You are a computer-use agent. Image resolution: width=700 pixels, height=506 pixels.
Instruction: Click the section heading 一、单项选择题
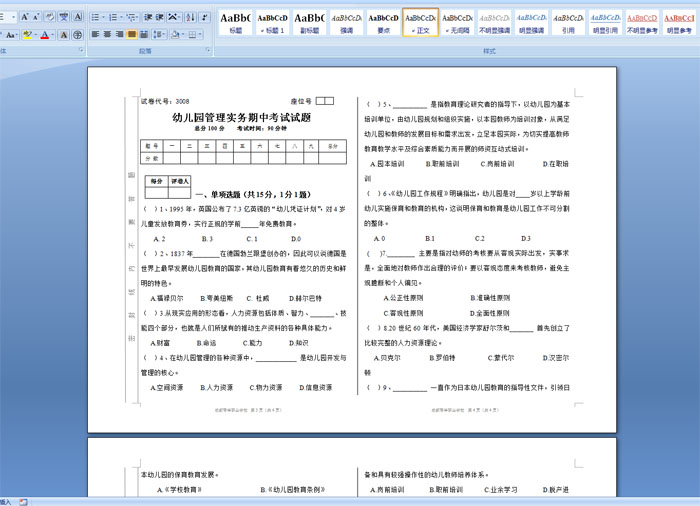point(253,194)
